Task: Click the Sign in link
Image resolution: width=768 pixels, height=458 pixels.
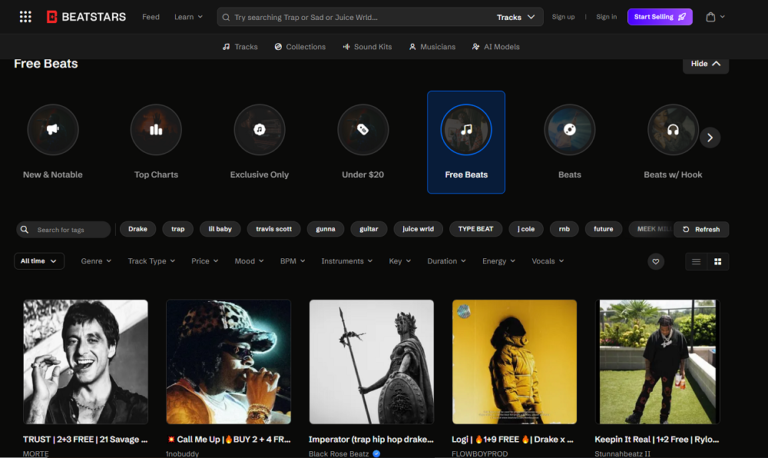Action: 606,17
